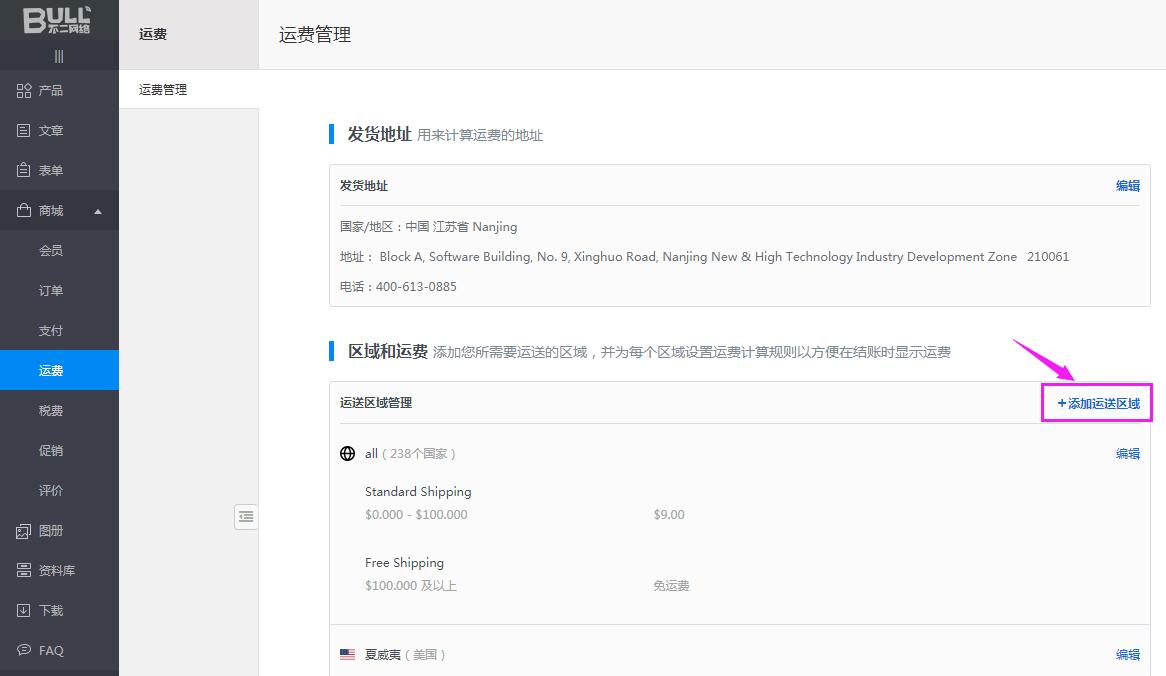1166x676 pixels.
Task: Select the 表单 forms clipboard icon
Action: point(24,171)
